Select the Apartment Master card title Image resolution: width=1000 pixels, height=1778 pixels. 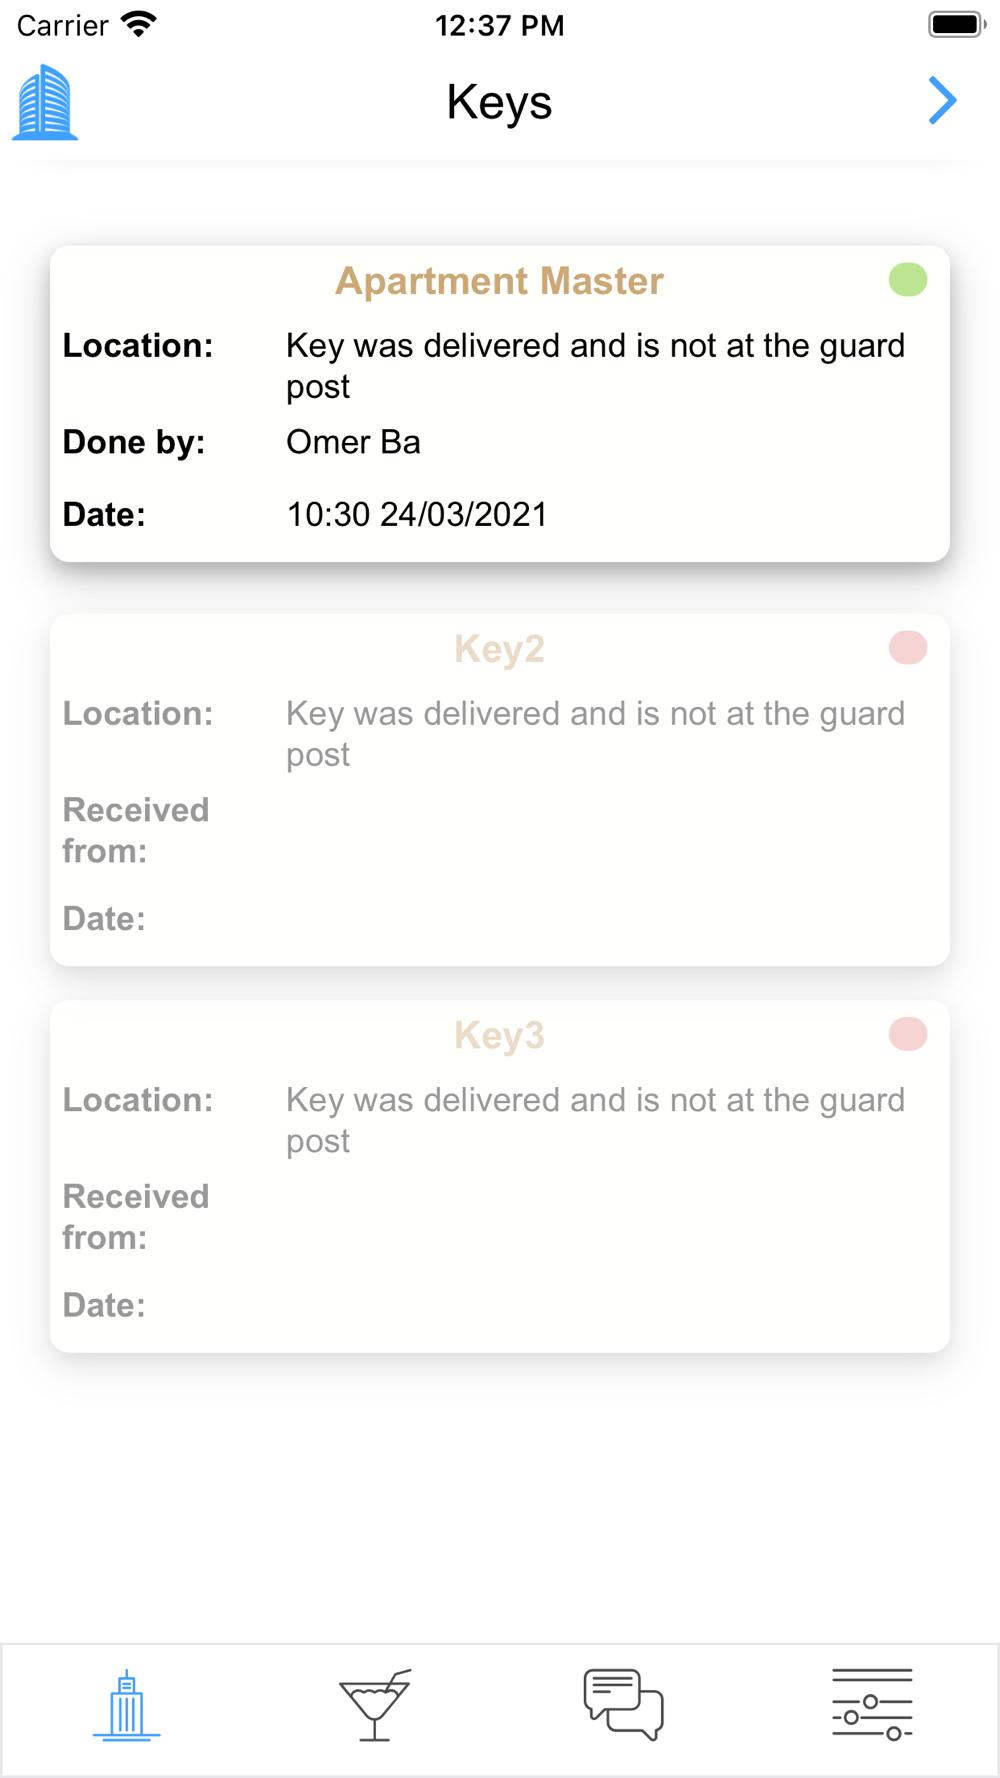(499, 281)
